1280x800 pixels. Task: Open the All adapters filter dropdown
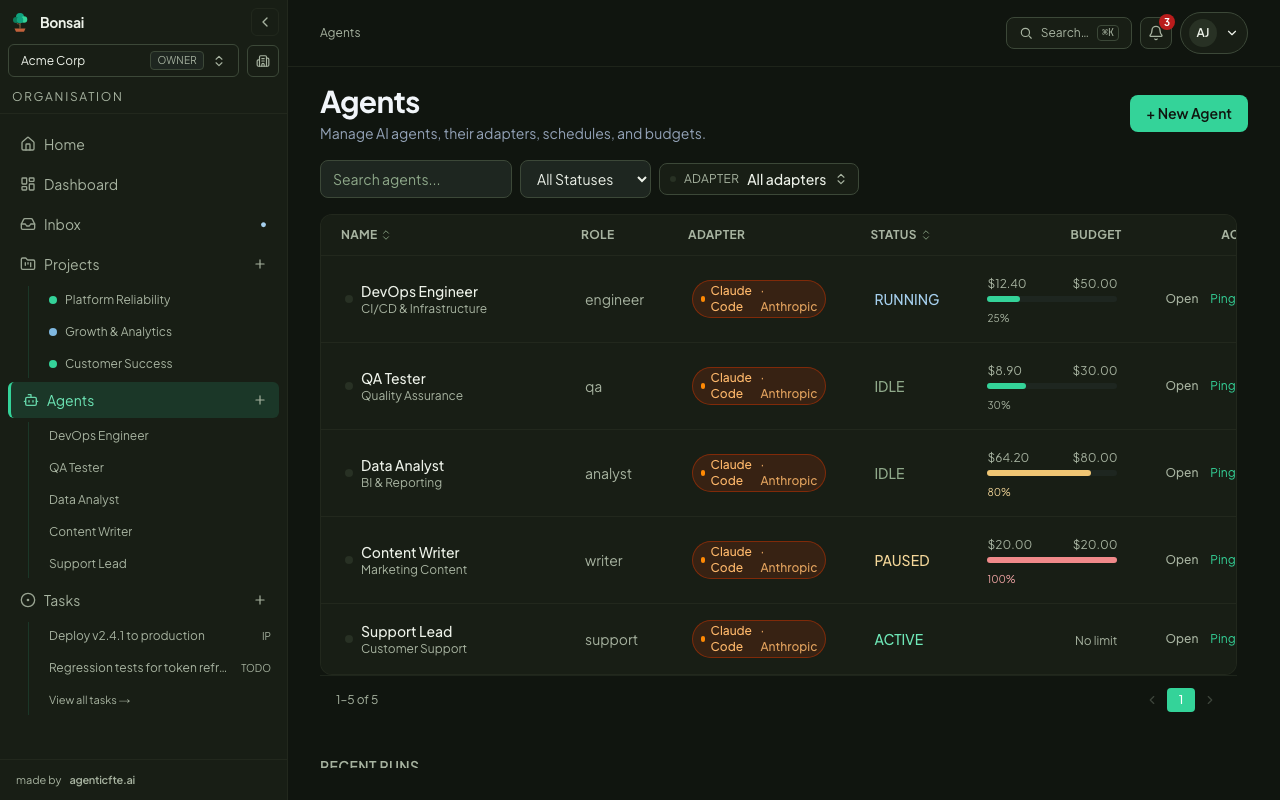759,179
